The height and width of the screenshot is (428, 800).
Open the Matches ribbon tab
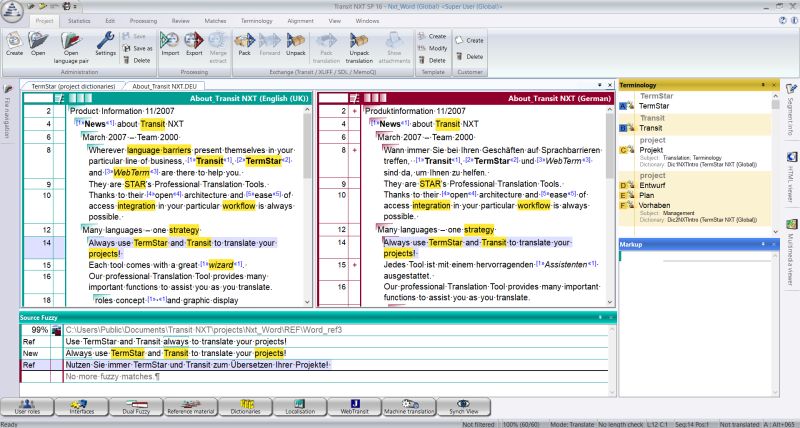(215, 21)
